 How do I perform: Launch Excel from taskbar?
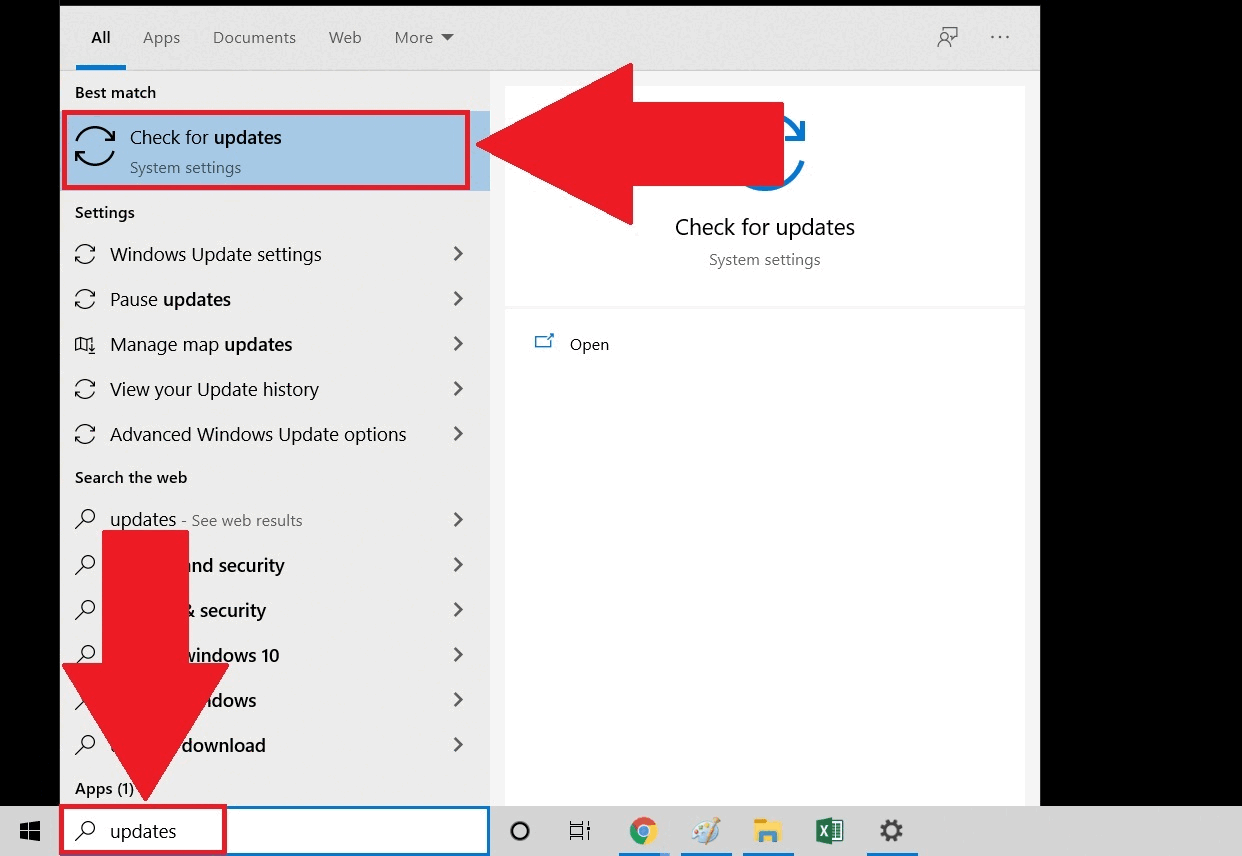tap(829, 831)
